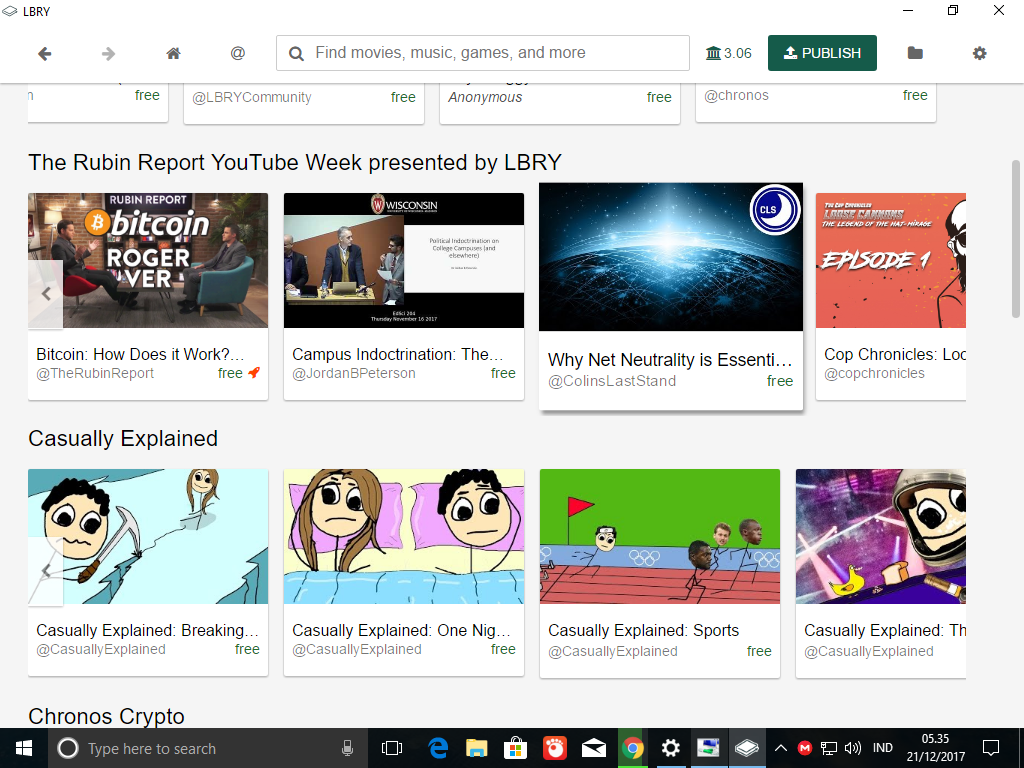Open the home page icon
Screen dimensions: 1024x768
pyautogui.click(x=173, y=54)
